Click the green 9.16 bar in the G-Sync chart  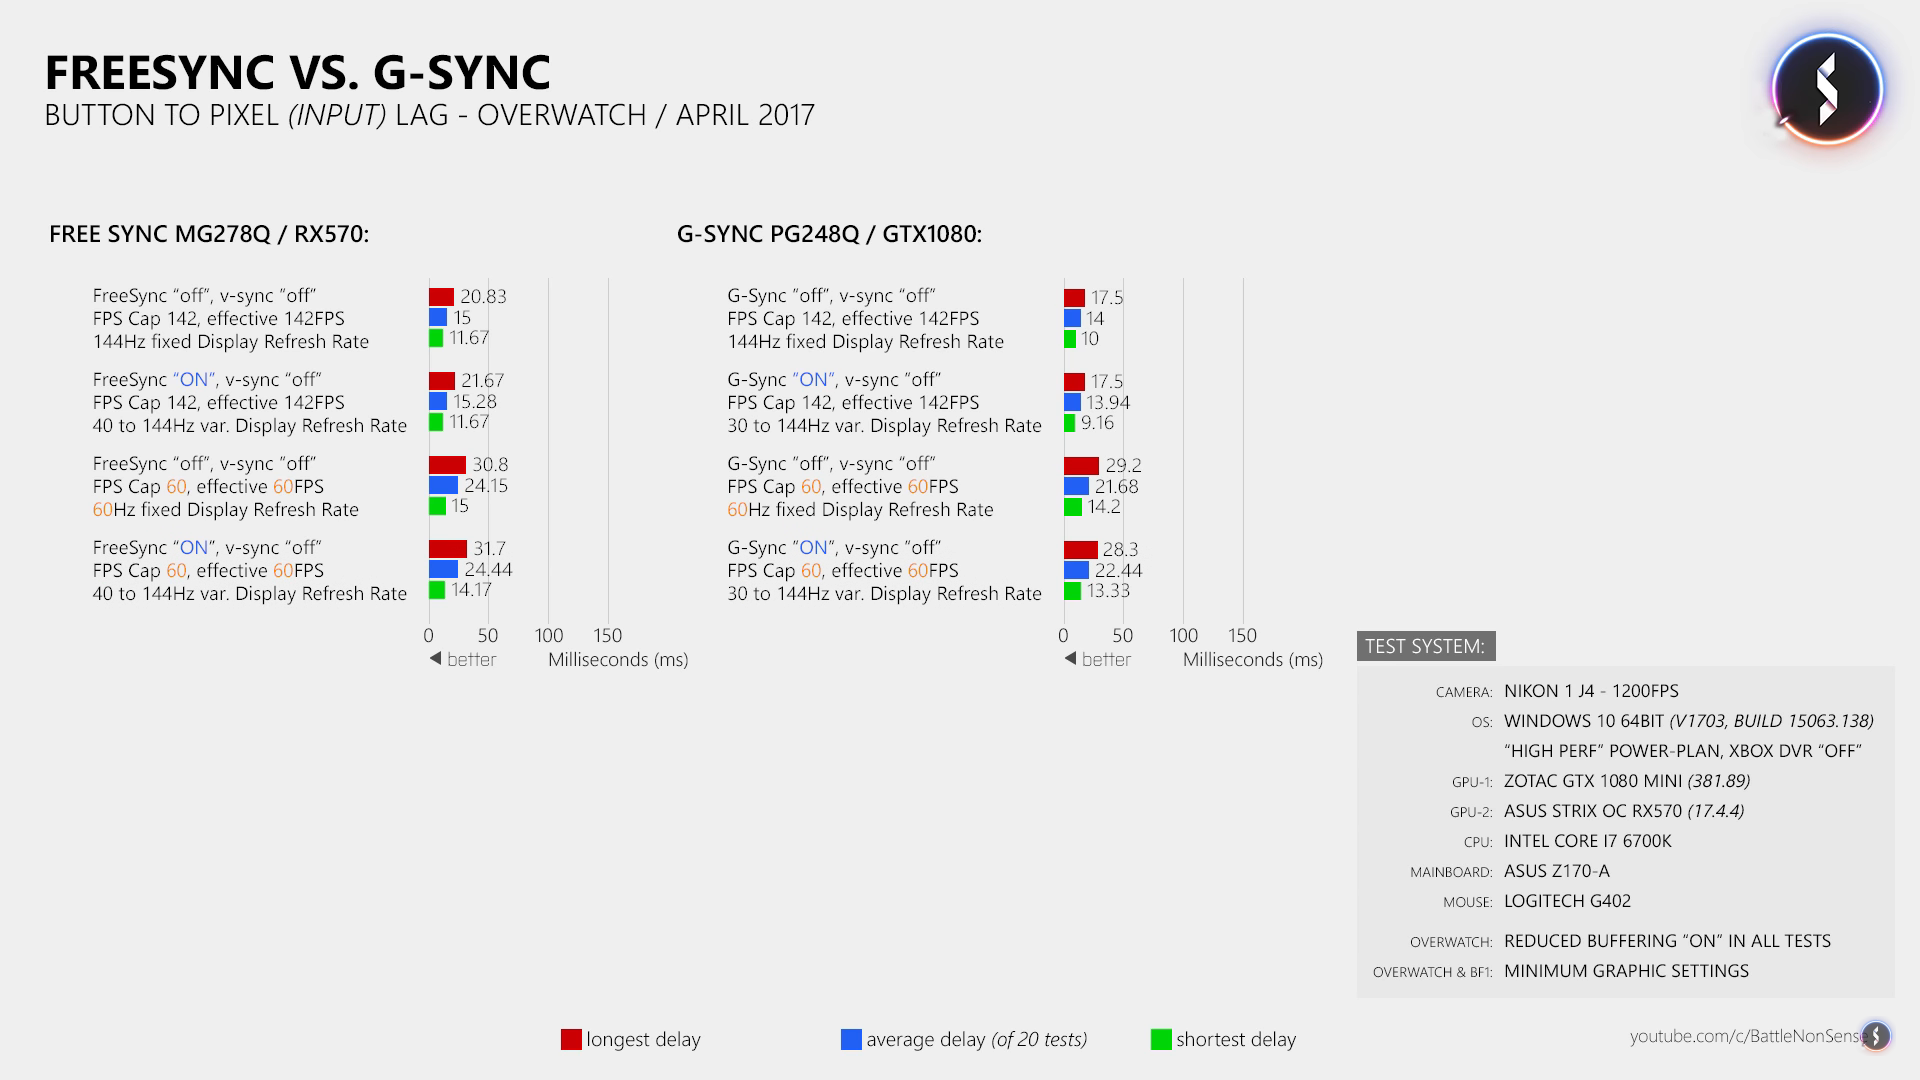click(1069, 423)
